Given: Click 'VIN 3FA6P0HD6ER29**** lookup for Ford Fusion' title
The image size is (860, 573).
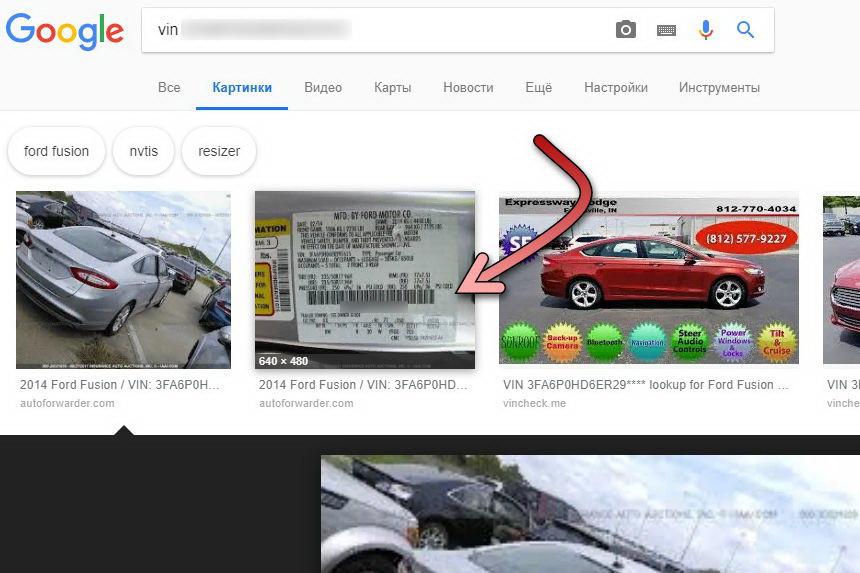Looking at the screenshot, I should point(646,385).
